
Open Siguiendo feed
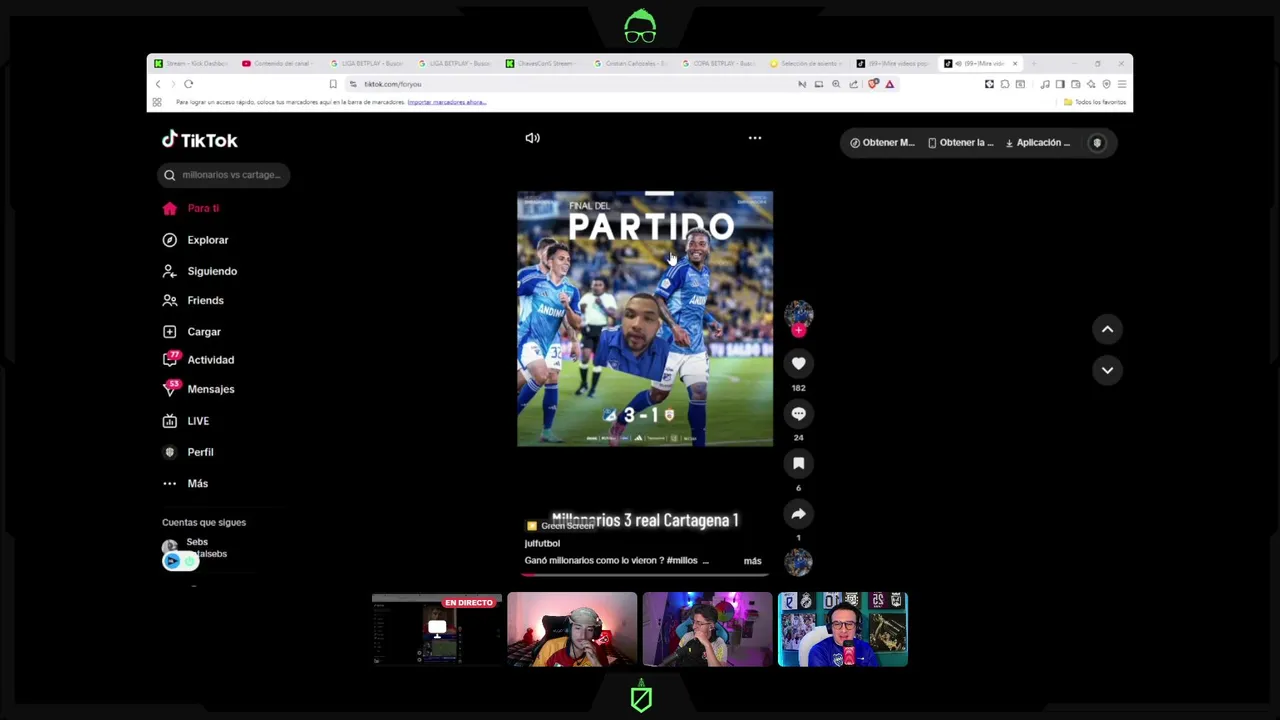click(200, 271)
